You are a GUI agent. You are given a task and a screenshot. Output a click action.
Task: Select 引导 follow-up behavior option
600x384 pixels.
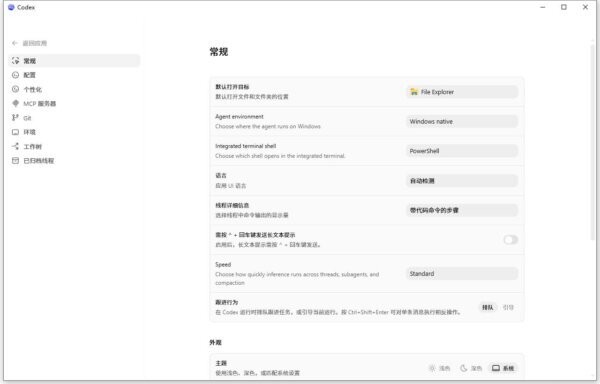[508, 307]
